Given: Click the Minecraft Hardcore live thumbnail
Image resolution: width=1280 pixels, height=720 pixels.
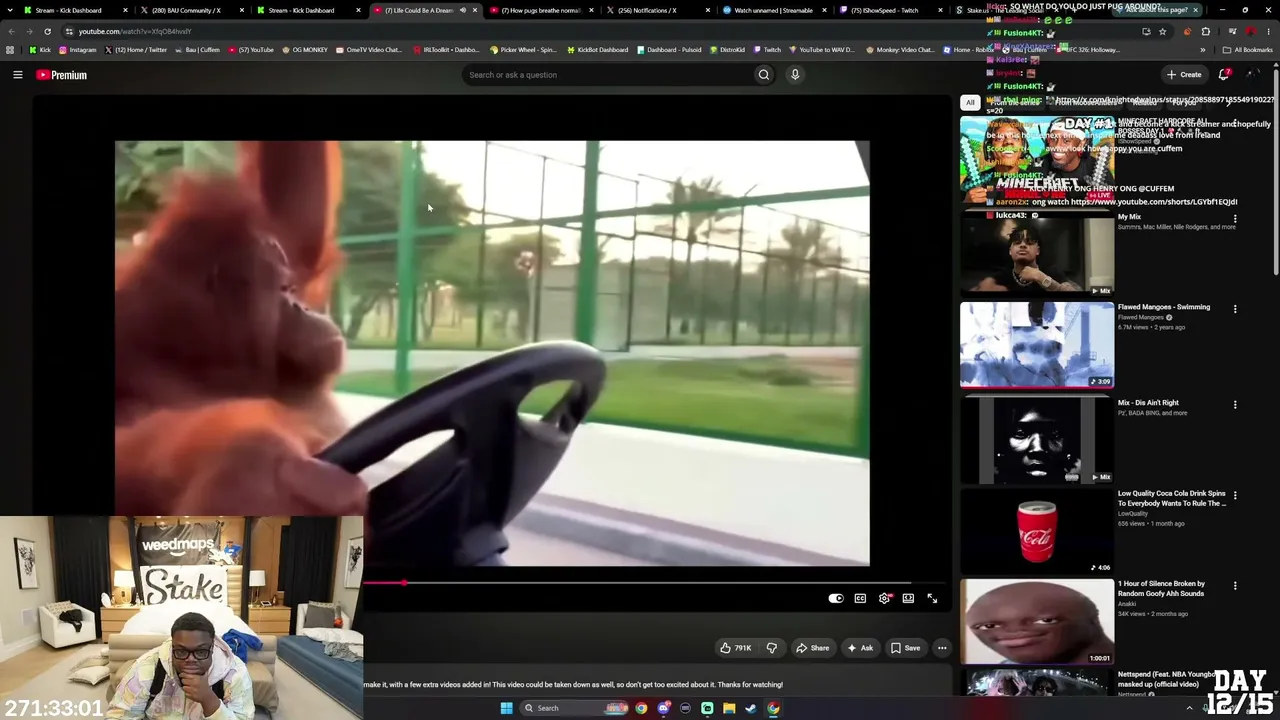Looking at the screenshot, I should click(x=1037, y=160).
